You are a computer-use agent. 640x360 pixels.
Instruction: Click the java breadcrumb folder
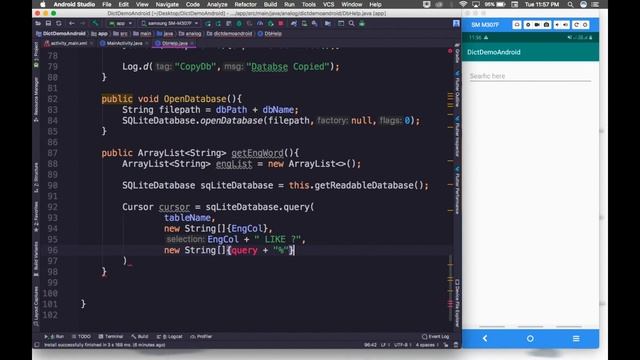pyautogui.click(x=165, y=33)
